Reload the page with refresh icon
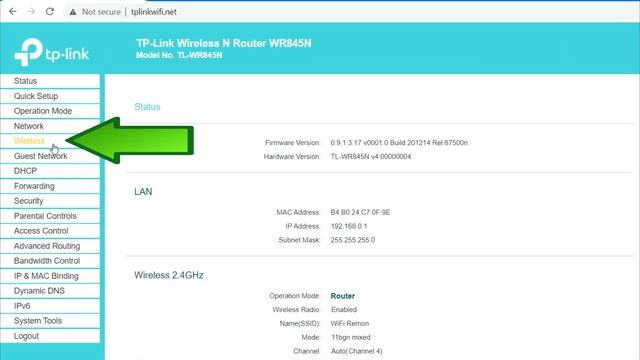The image size is (640, 360). click(x=50, y=11)
